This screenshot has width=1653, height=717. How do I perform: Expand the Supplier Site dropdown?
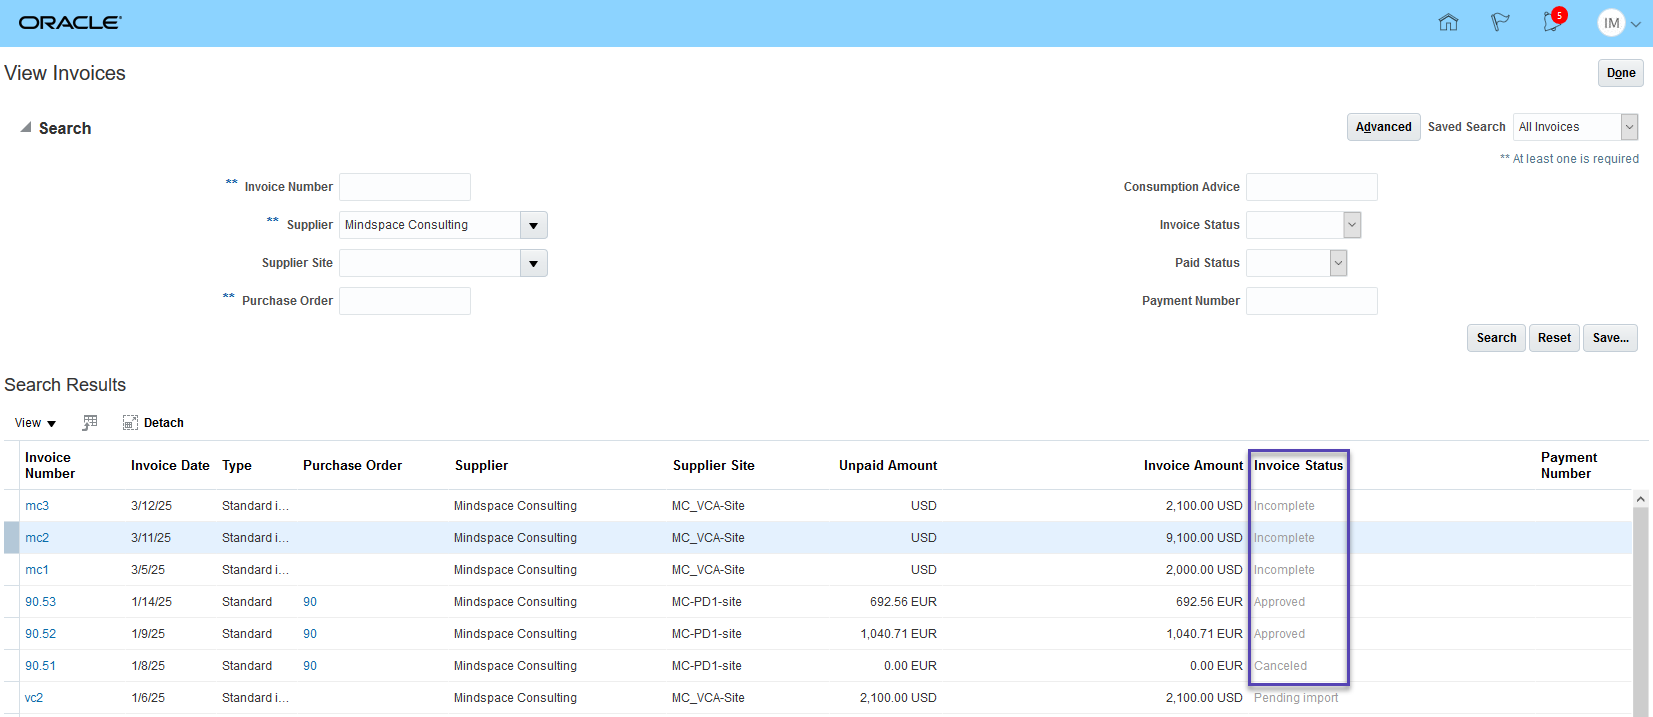(x=533, y=263)
